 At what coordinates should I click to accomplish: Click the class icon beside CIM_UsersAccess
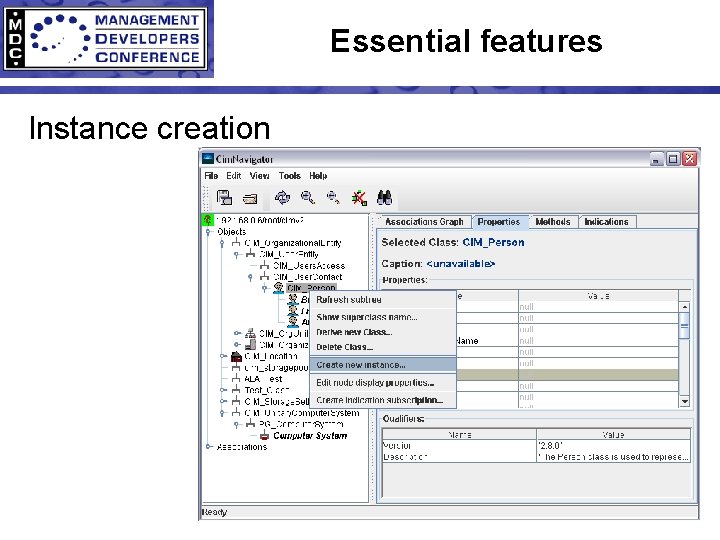click(x=264, y=265)
